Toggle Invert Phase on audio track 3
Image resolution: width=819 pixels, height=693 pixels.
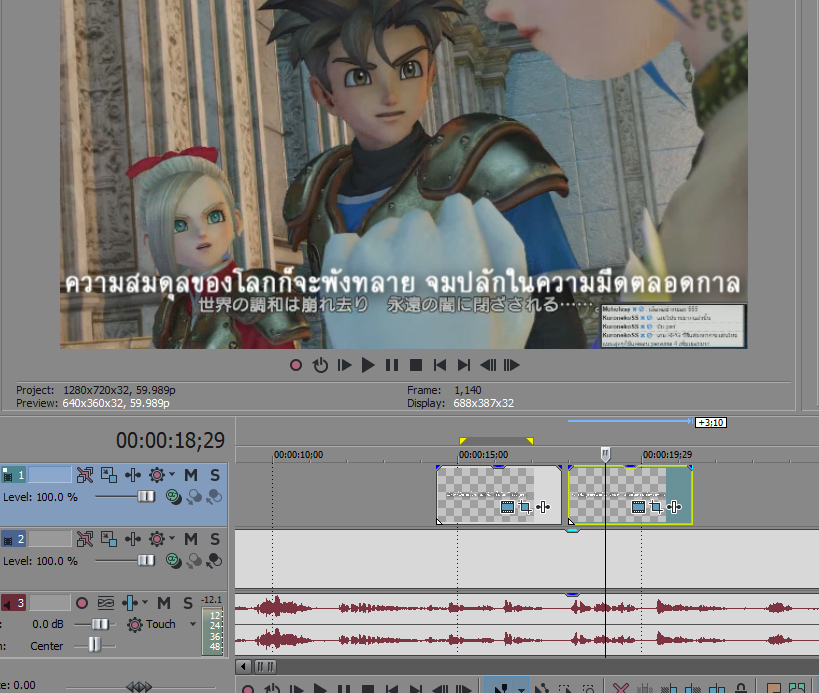tap(106, 603)
